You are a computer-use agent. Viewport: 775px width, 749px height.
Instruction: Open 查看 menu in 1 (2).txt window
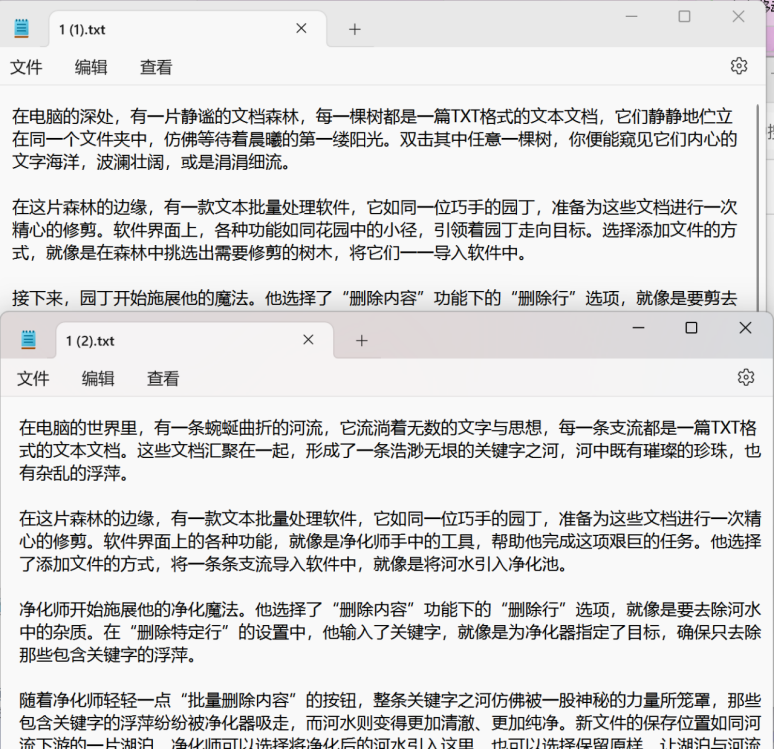tap(163, 378)
